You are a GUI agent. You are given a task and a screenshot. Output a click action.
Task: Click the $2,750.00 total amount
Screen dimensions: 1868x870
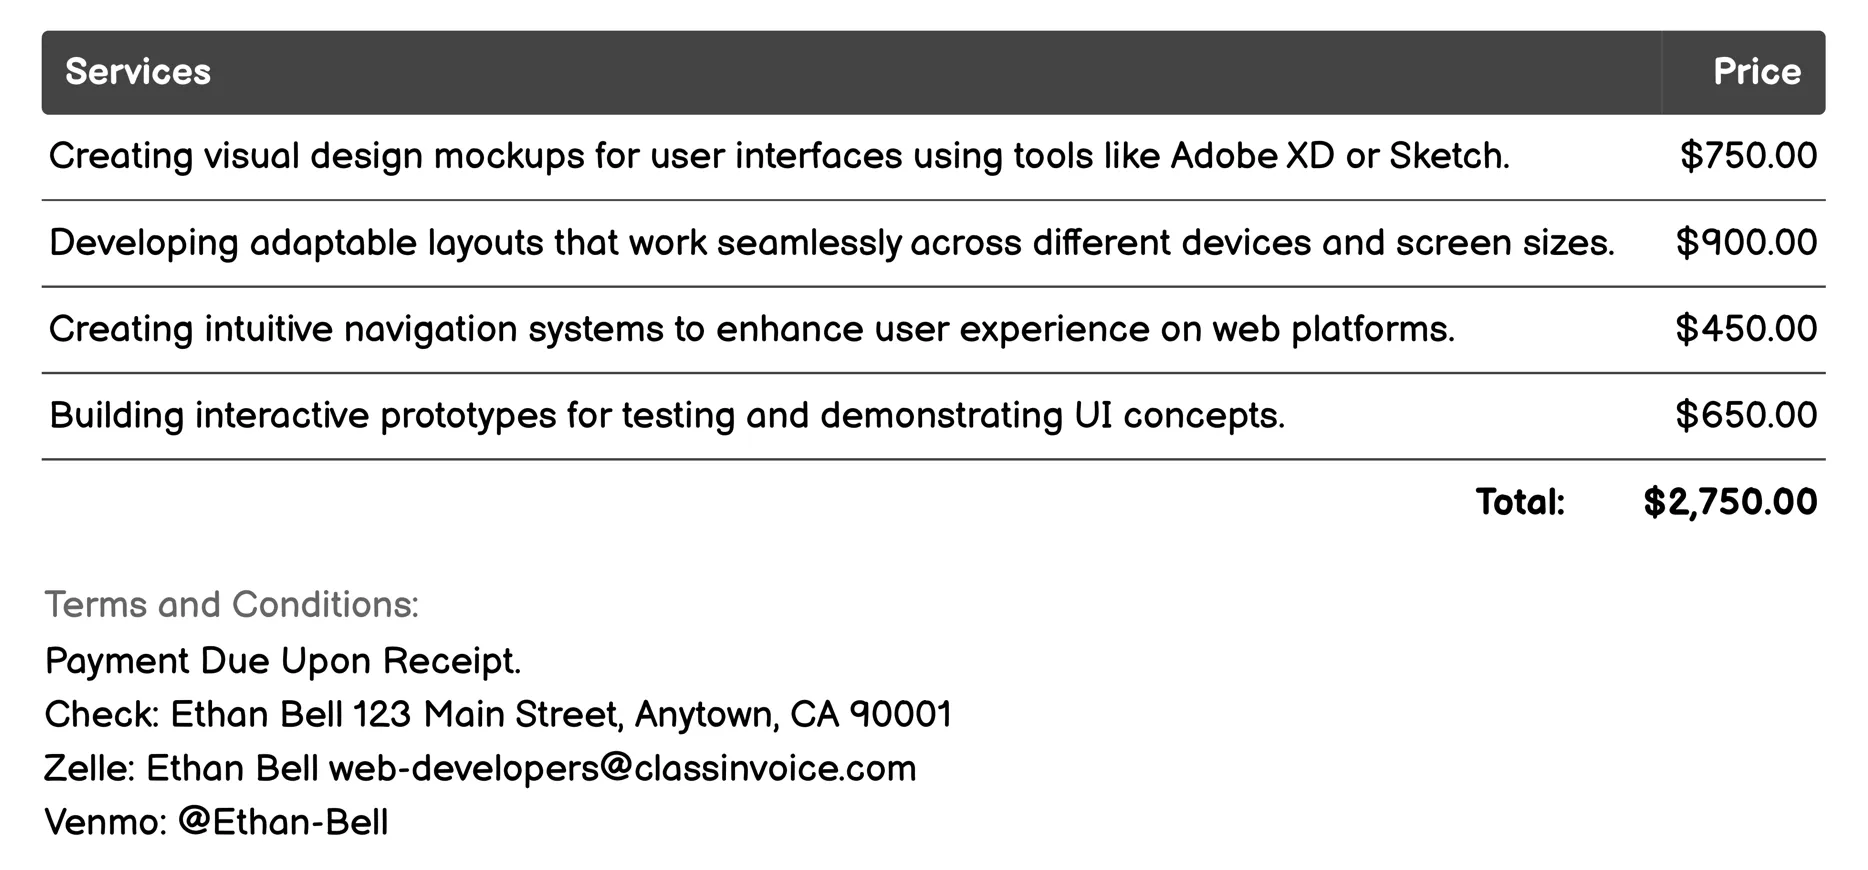coord(1729,502)
